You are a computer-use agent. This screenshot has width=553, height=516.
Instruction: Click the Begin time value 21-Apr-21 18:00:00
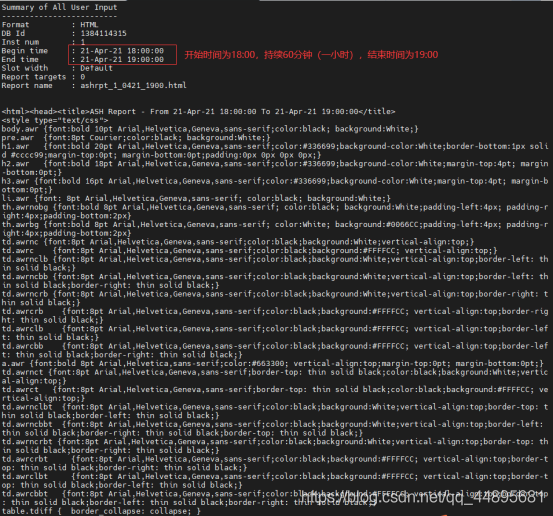tap(122, 51)
